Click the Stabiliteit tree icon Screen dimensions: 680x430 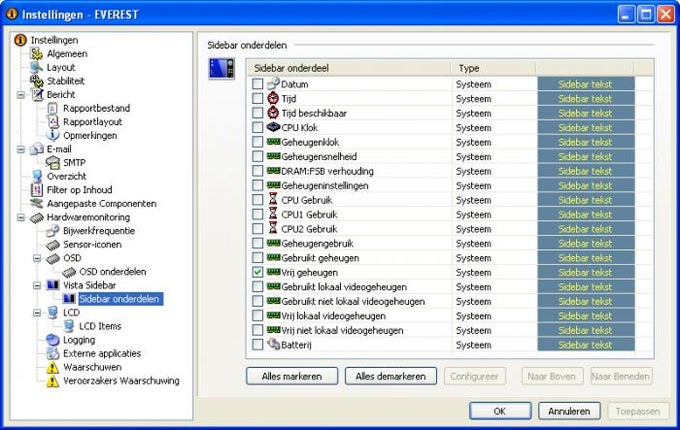[36, 81]
